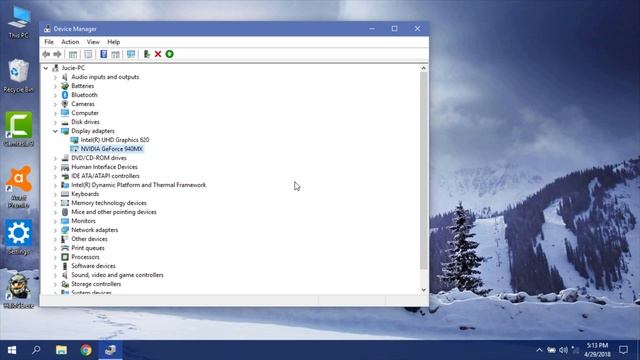This screenshot has width=640, height=360.
Task: Select the Computer category
Action: [x=85, y=113]
